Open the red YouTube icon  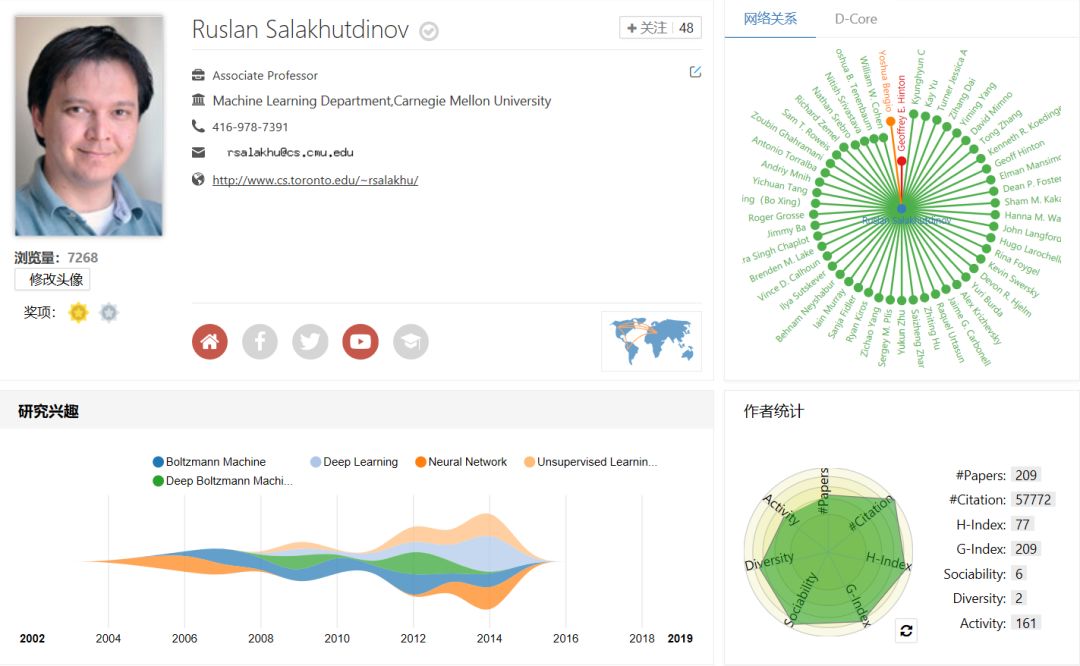tap(360, 342)
